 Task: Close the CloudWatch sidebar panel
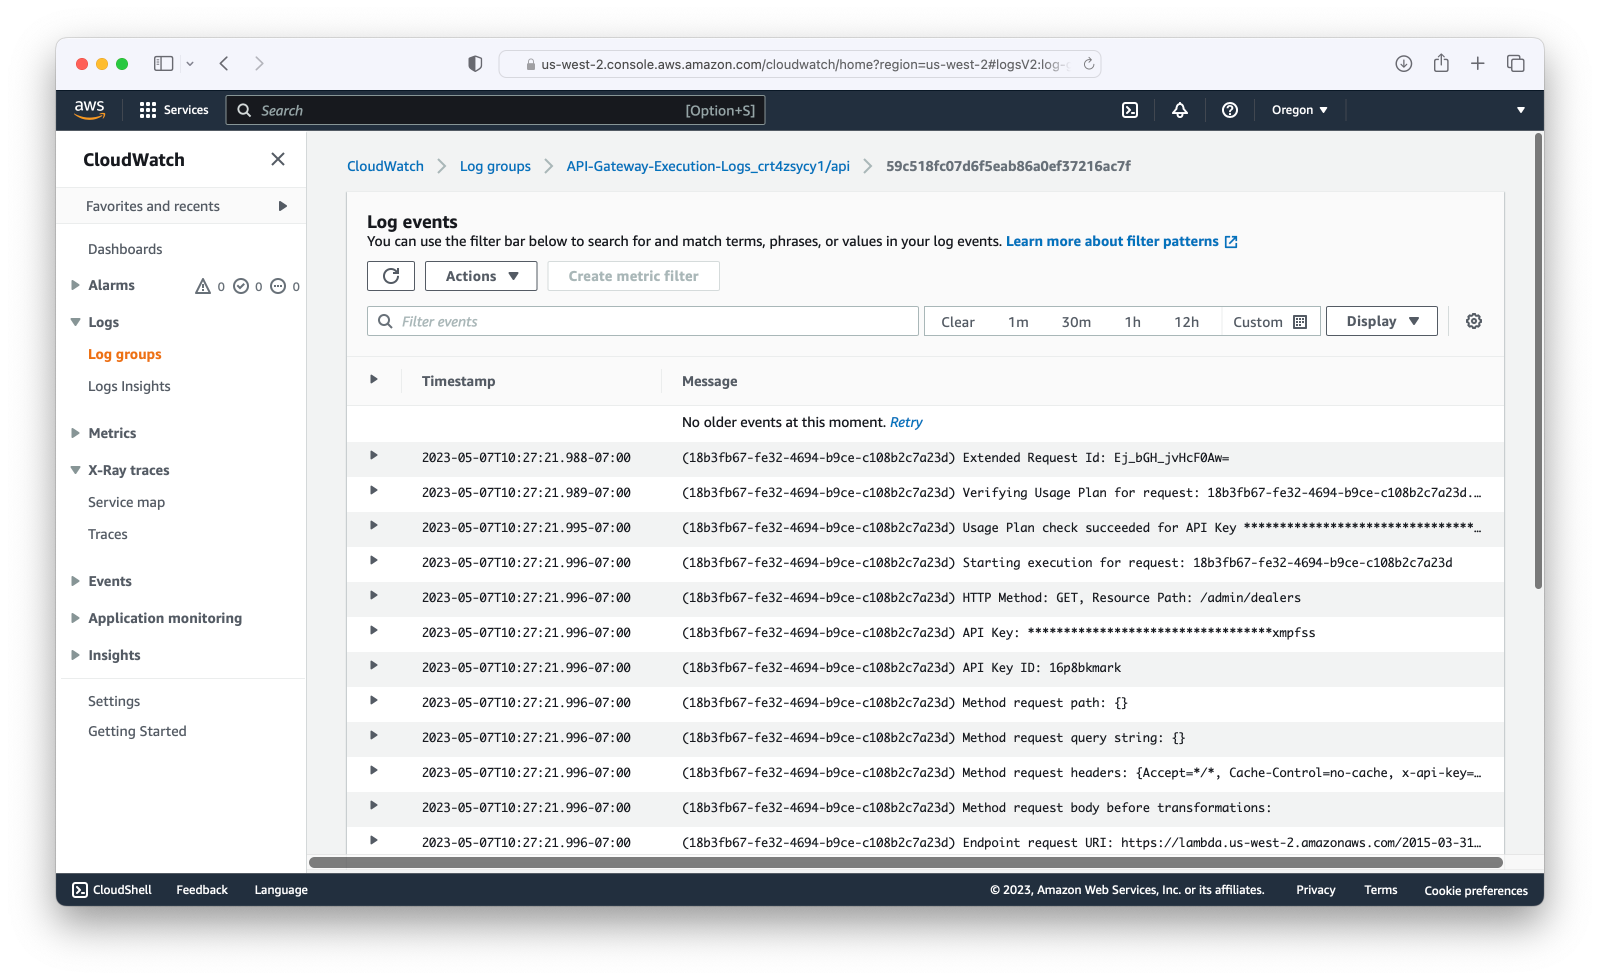[278, 159]
